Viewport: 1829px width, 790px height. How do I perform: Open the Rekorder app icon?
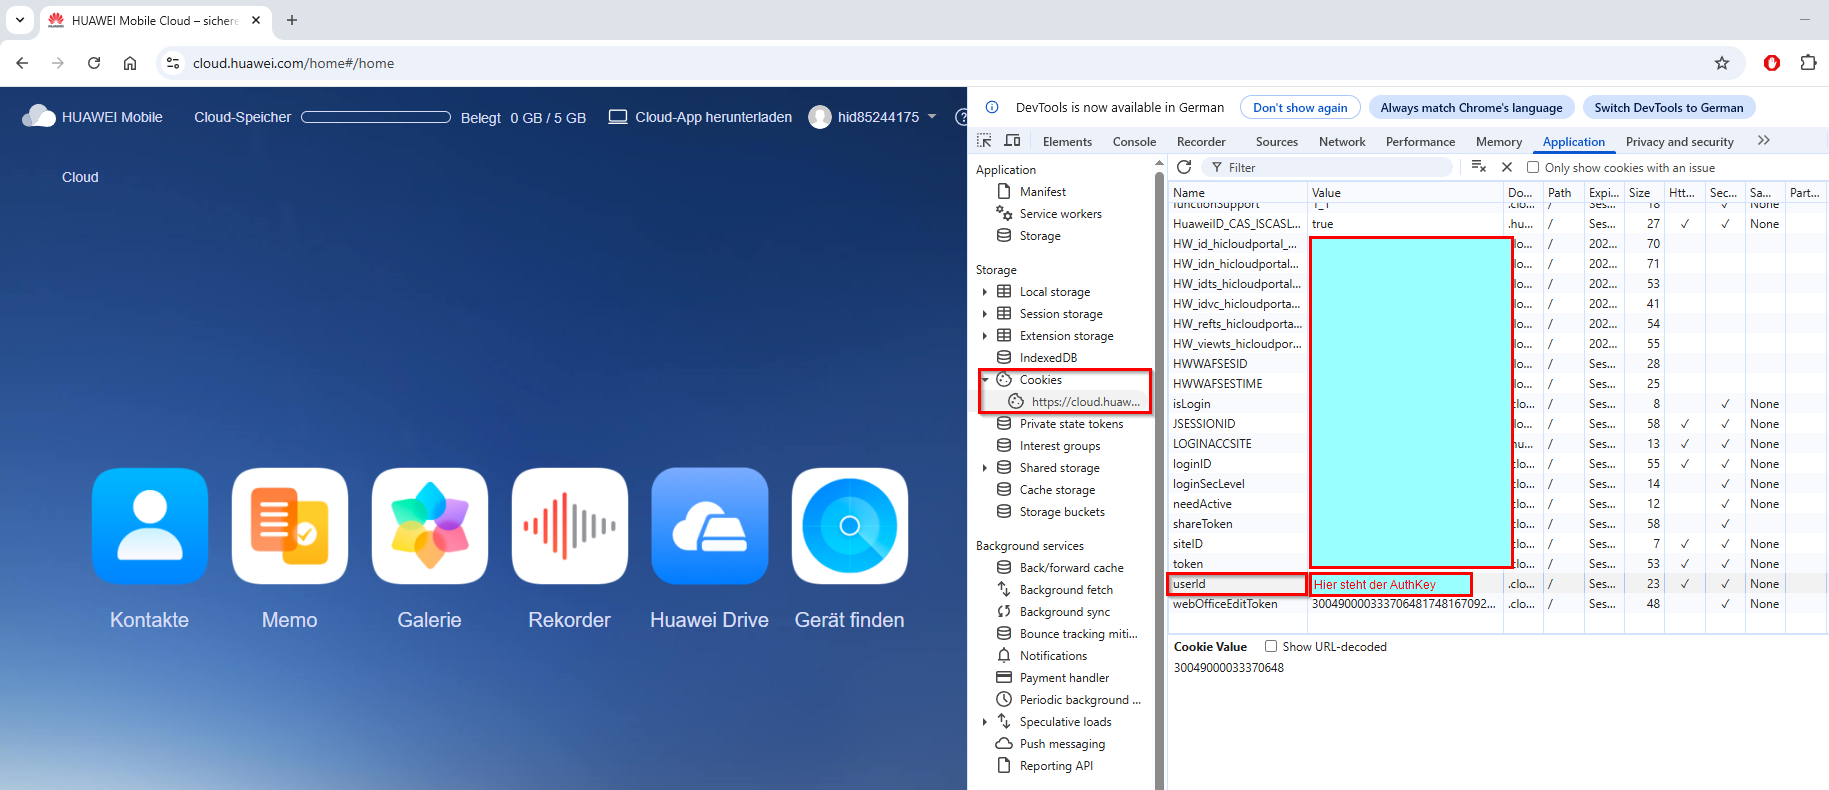click(570, 526)
